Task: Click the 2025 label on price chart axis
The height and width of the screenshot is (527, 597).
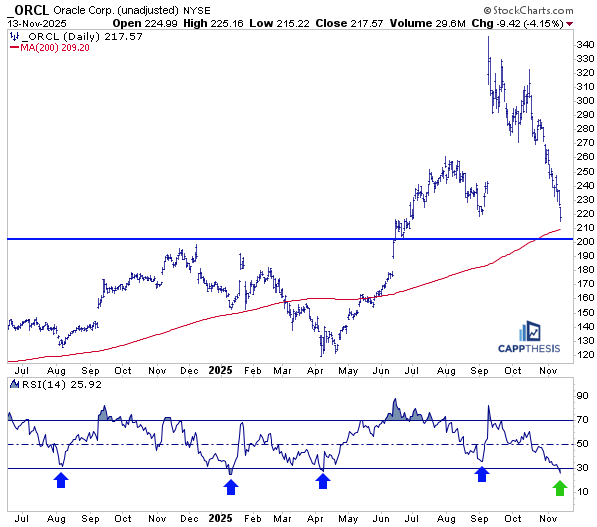Action: tap(220, 370)
